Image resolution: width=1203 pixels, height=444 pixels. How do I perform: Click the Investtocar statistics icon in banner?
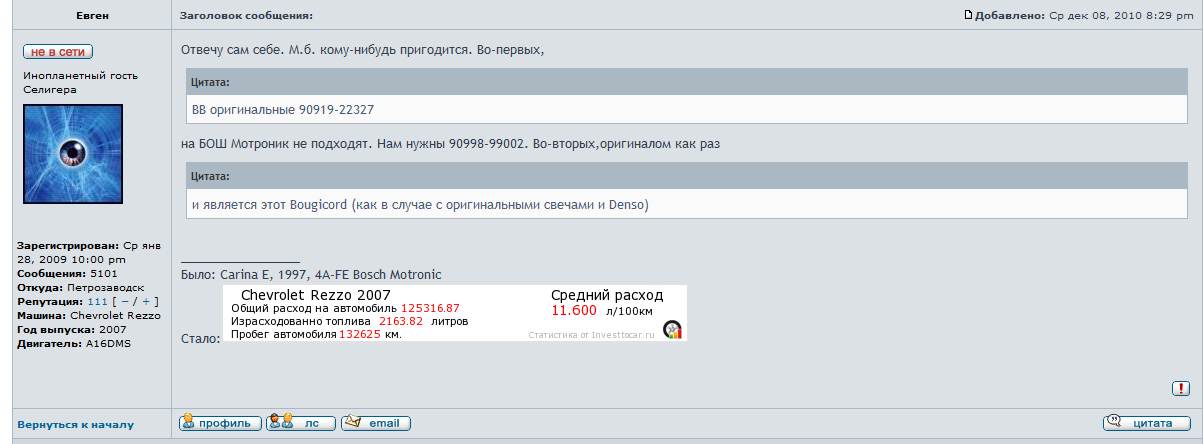[672, 329]
